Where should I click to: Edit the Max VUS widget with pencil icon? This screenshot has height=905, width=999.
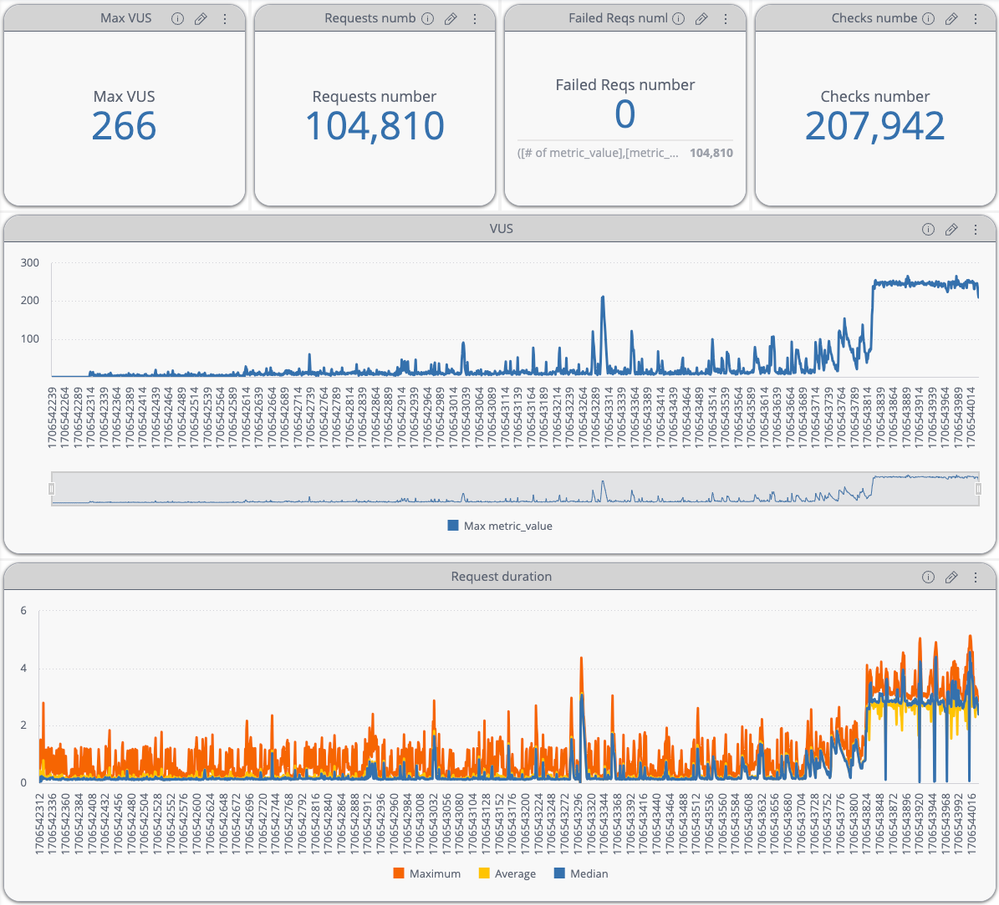[x=201, y=19]
